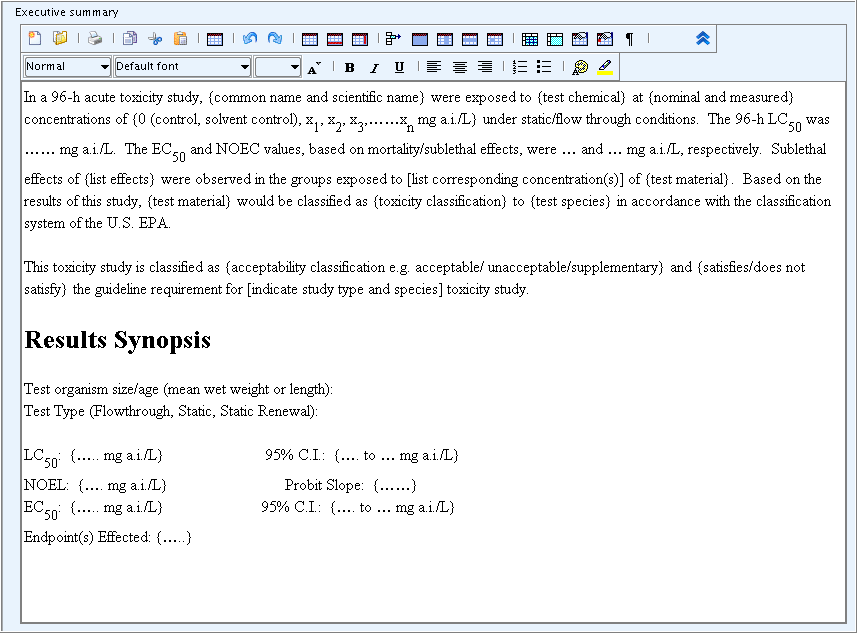Viewport: 857px width, 633px height.
Task: Click the Results Synopsis heading
Action: [118, 340]
